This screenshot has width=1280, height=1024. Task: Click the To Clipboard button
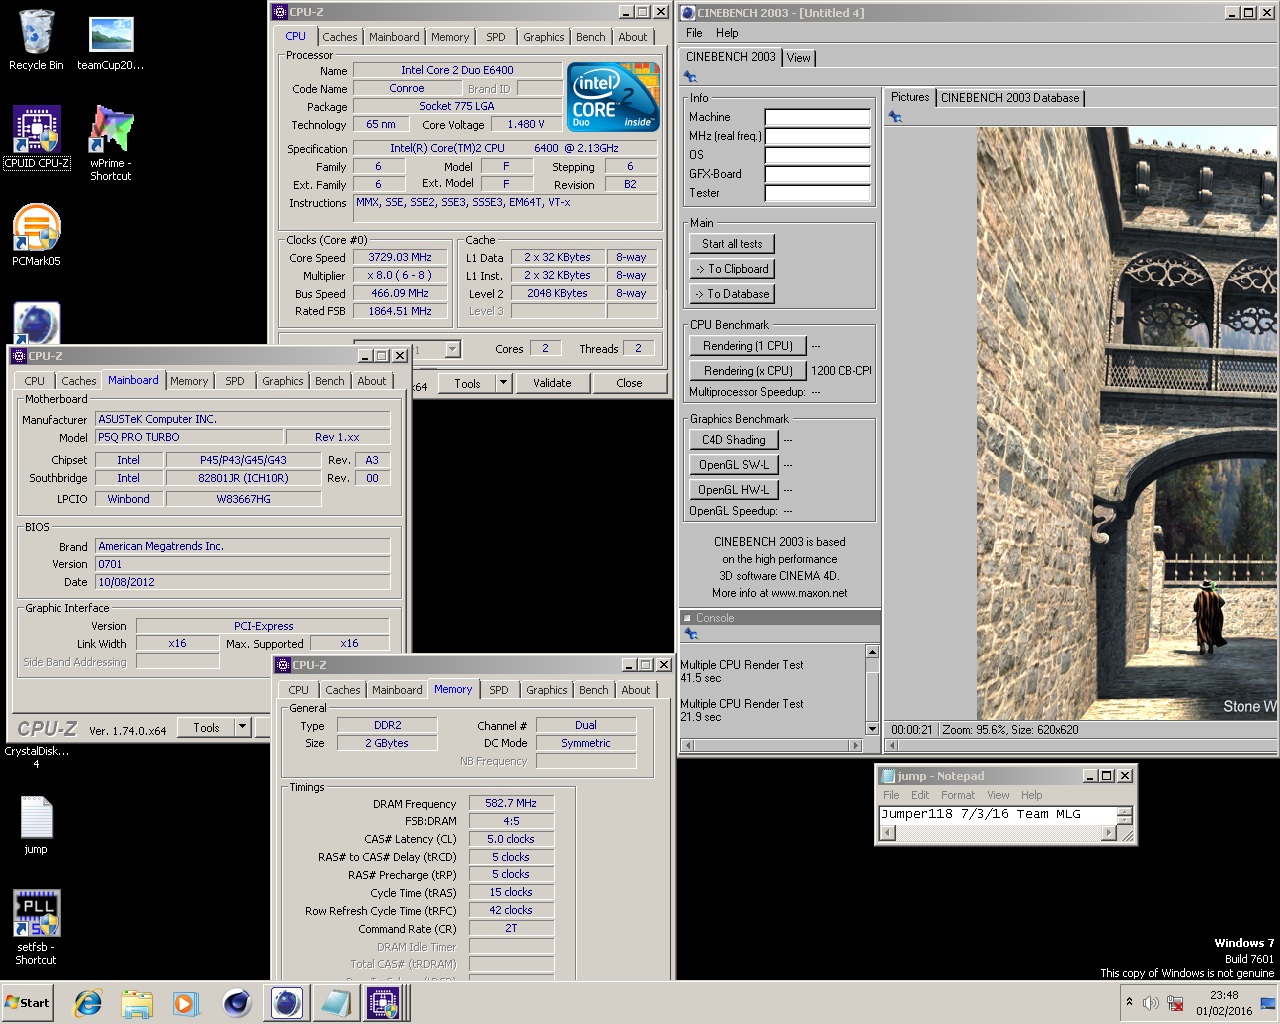point(732,269)
